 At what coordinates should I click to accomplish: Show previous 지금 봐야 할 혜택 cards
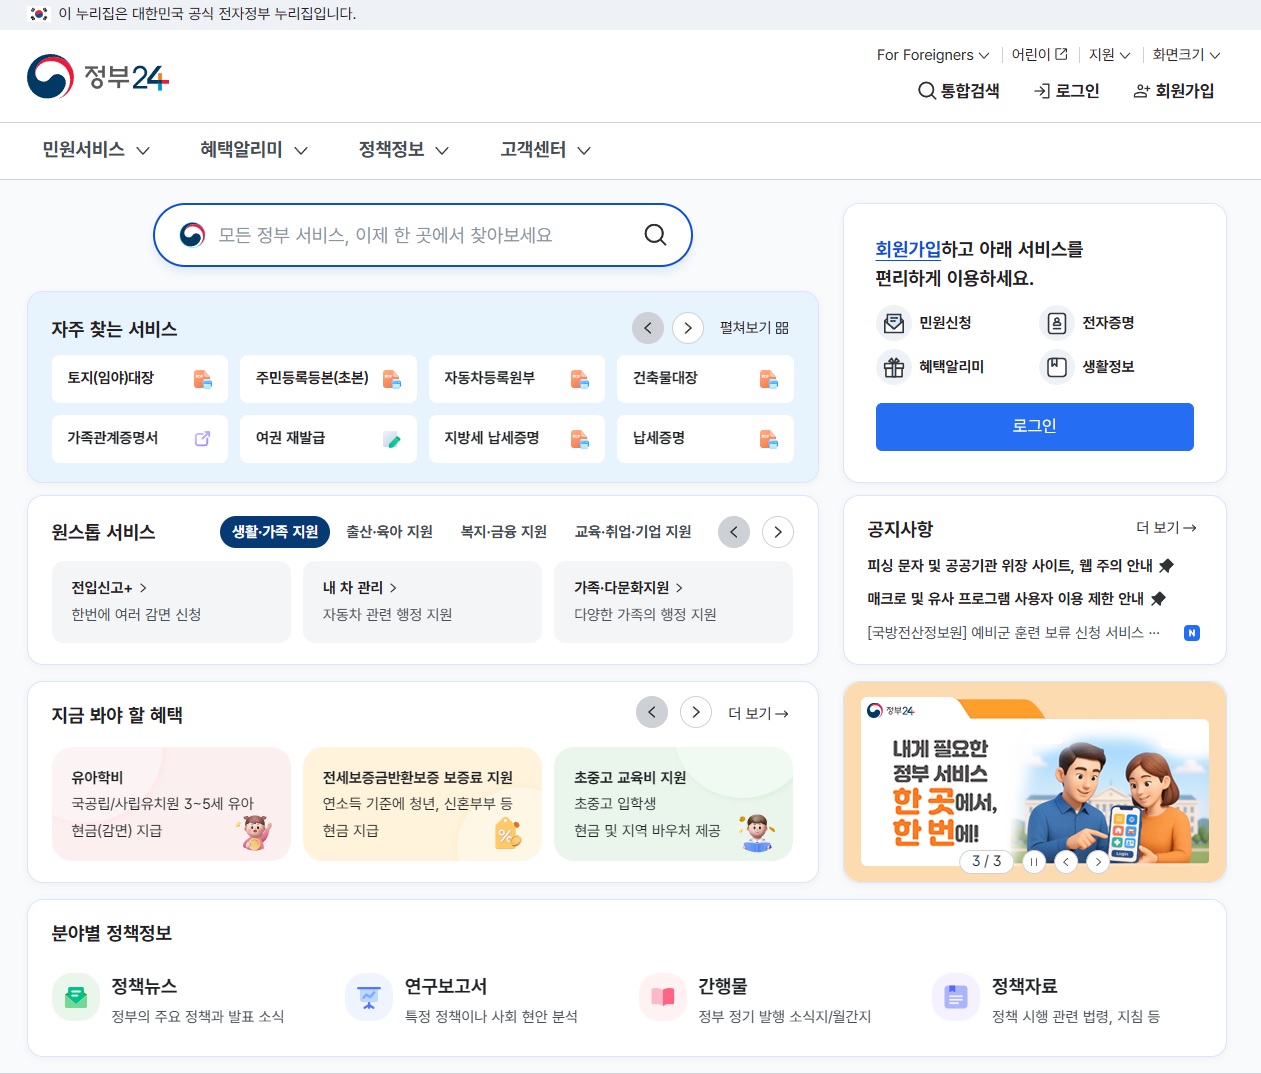(652, 712)
